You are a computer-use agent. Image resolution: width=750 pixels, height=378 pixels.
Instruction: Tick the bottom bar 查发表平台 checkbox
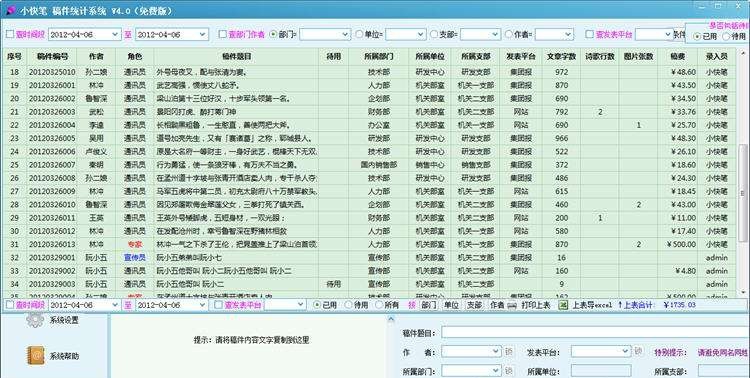point(218,305)
